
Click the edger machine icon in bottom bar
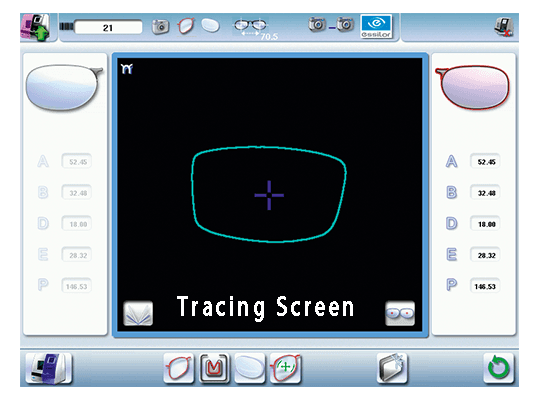point(49,368)
